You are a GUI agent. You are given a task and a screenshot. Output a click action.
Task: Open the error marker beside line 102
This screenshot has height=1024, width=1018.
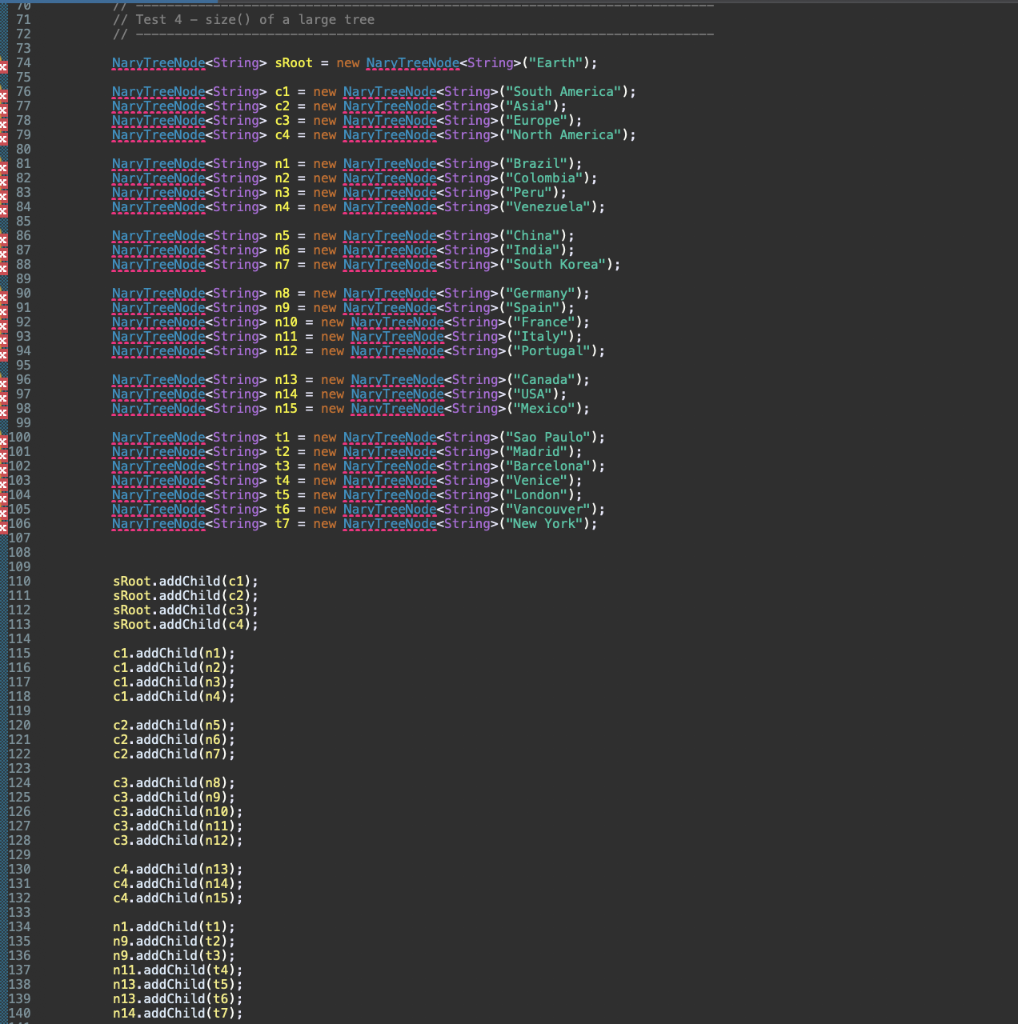(x=3, y=469)
